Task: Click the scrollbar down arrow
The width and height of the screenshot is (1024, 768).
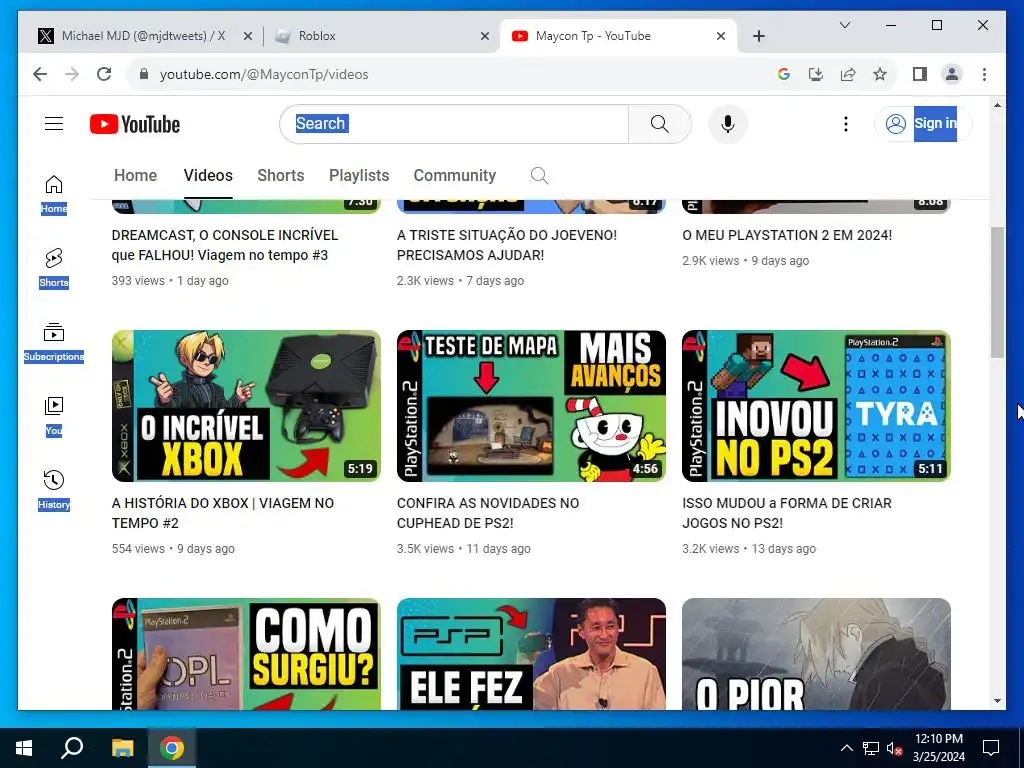Action: pyautogui.click(x=997, y=701)
